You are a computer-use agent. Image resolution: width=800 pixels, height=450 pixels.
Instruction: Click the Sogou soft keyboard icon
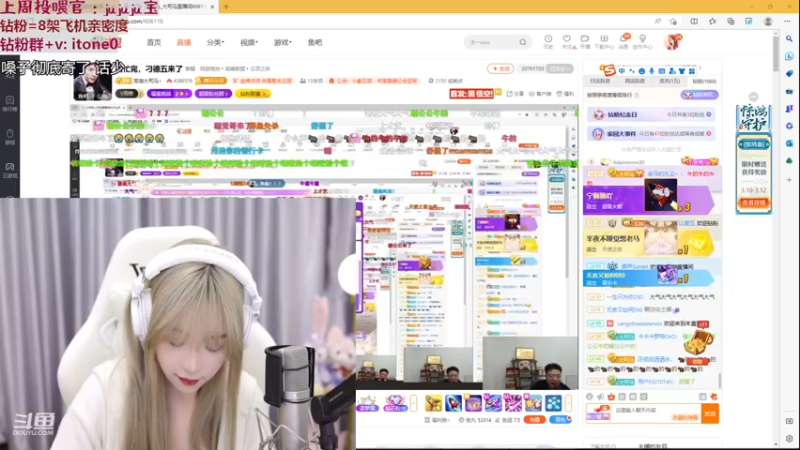coord(662,71)
